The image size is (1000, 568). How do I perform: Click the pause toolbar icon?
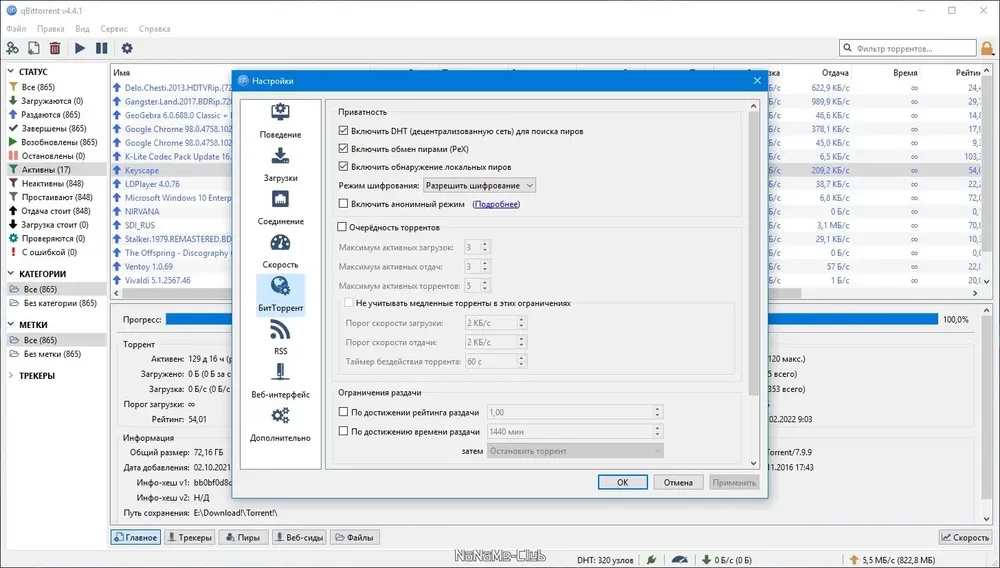(101, 48)
